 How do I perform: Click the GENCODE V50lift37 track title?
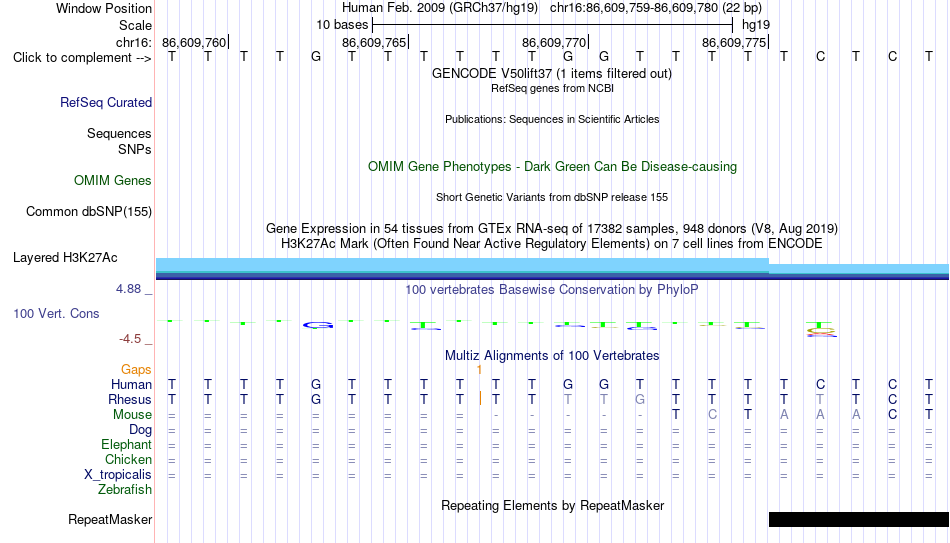tap(552, 73)
